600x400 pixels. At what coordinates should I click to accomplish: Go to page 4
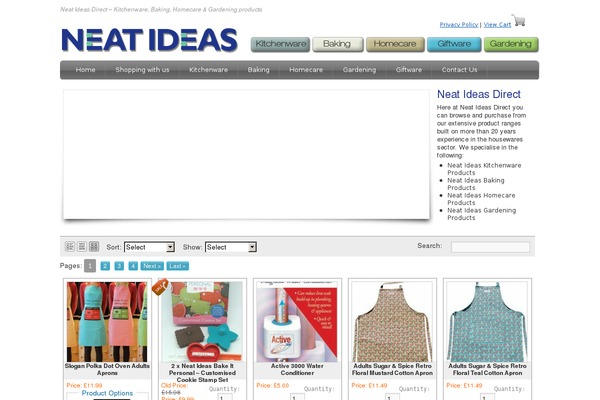click(133, 266)
